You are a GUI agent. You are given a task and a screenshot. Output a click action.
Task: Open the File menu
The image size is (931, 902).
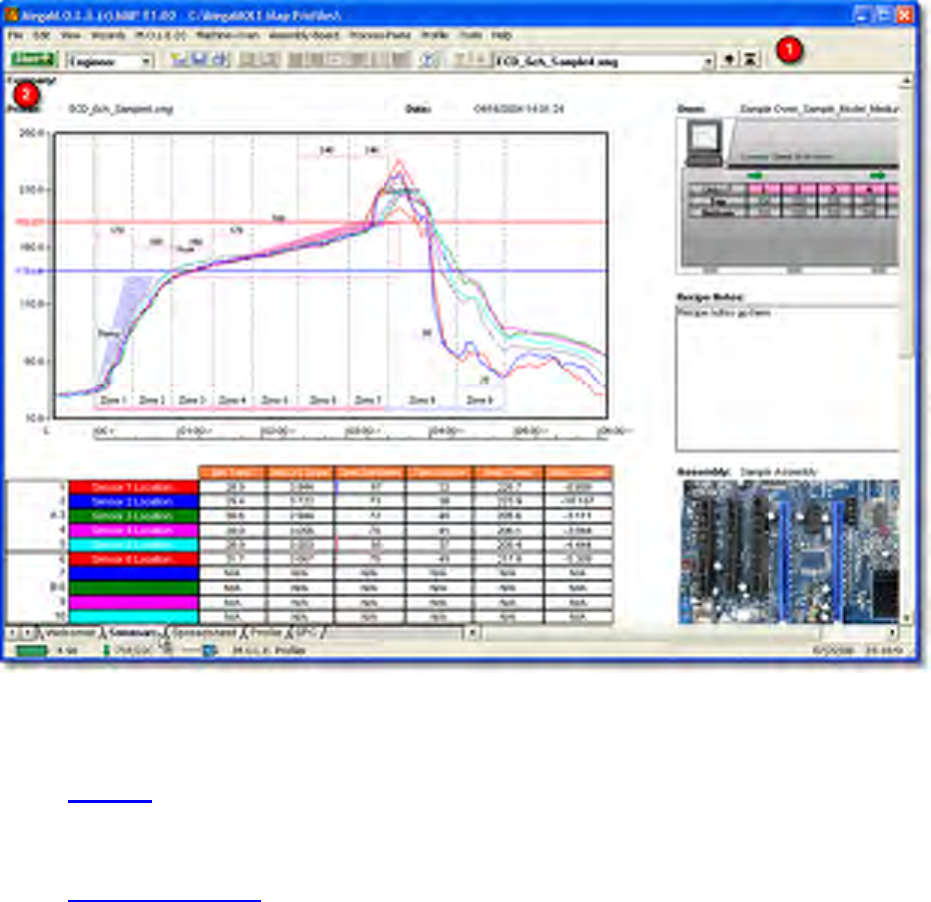pos(15,36)
